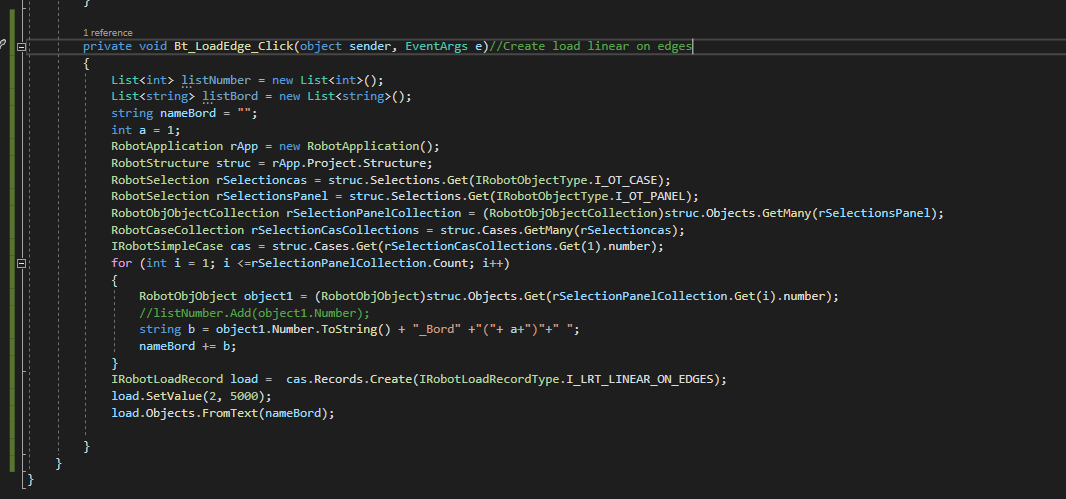Viewport: 1066px width, 499px height.
Task: Click the 'i++' increment expression
Action: coord(493,263)
